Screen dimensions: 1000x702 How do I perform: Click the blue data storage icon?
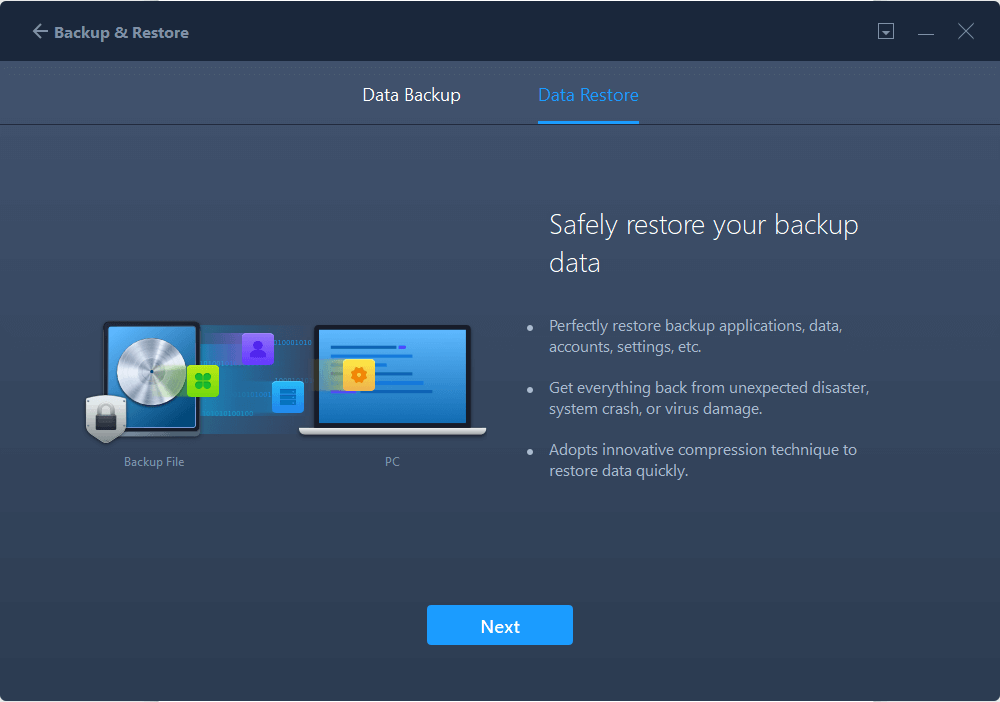point(288,397)
